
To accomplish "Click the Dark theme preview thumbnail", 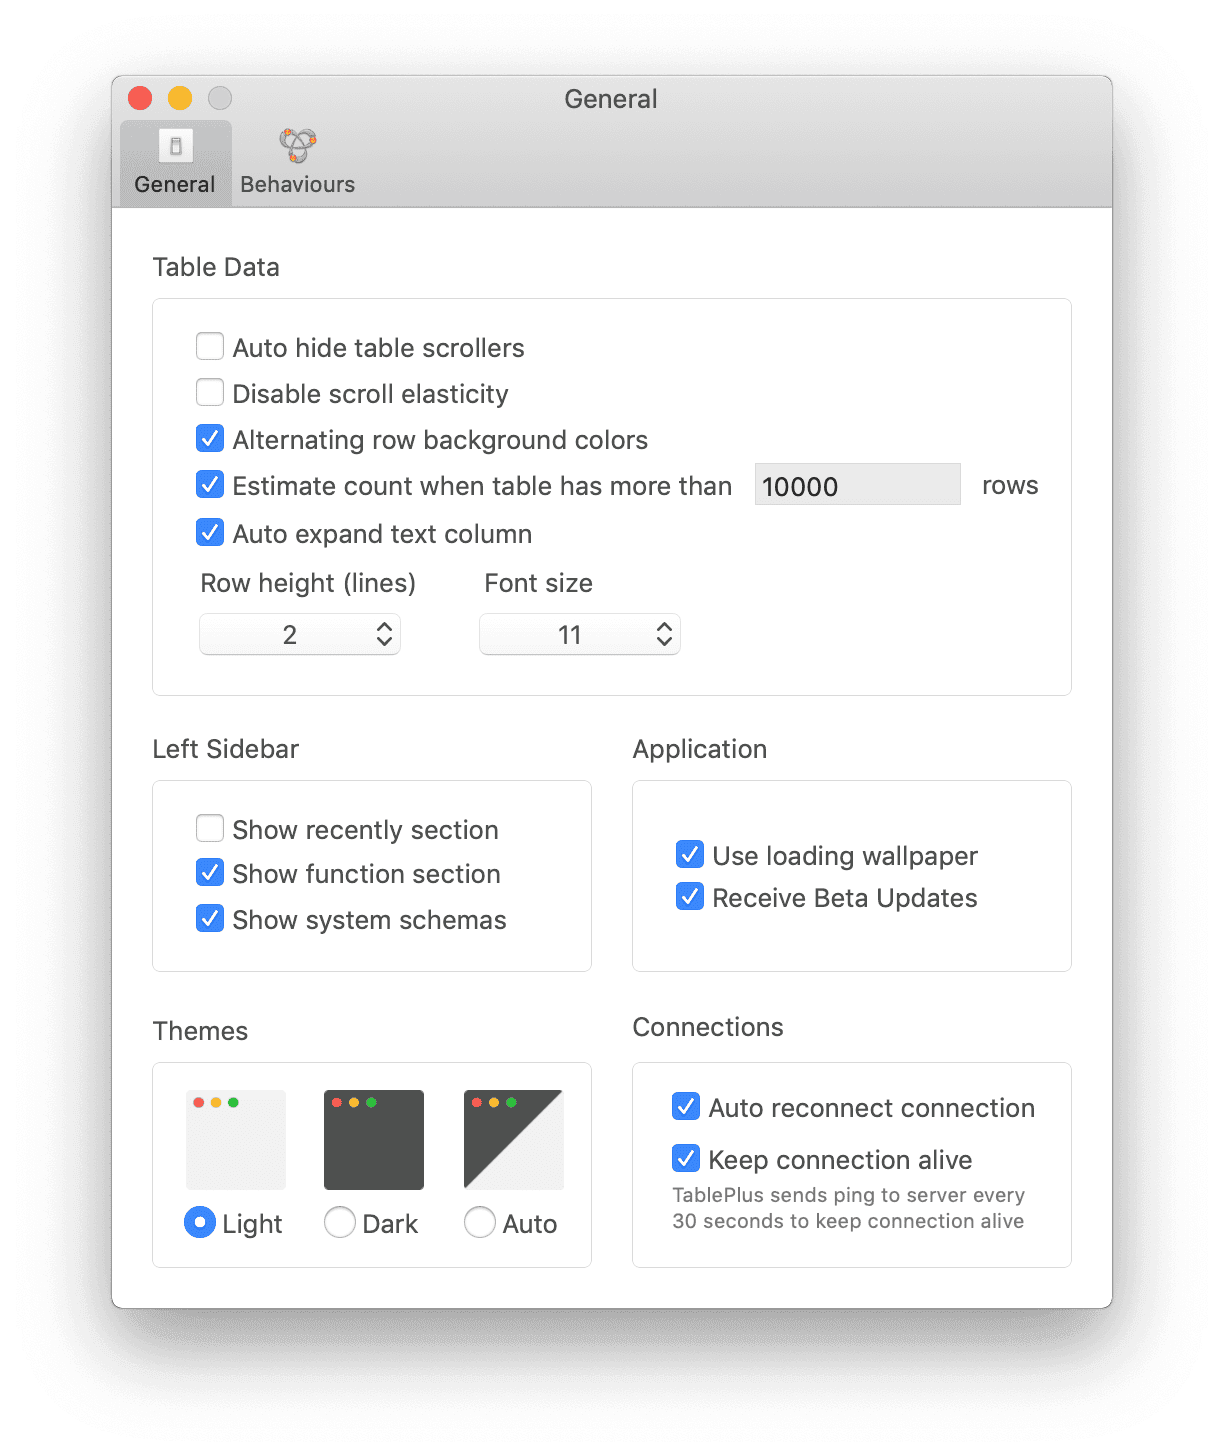I will coord(374,1140).
